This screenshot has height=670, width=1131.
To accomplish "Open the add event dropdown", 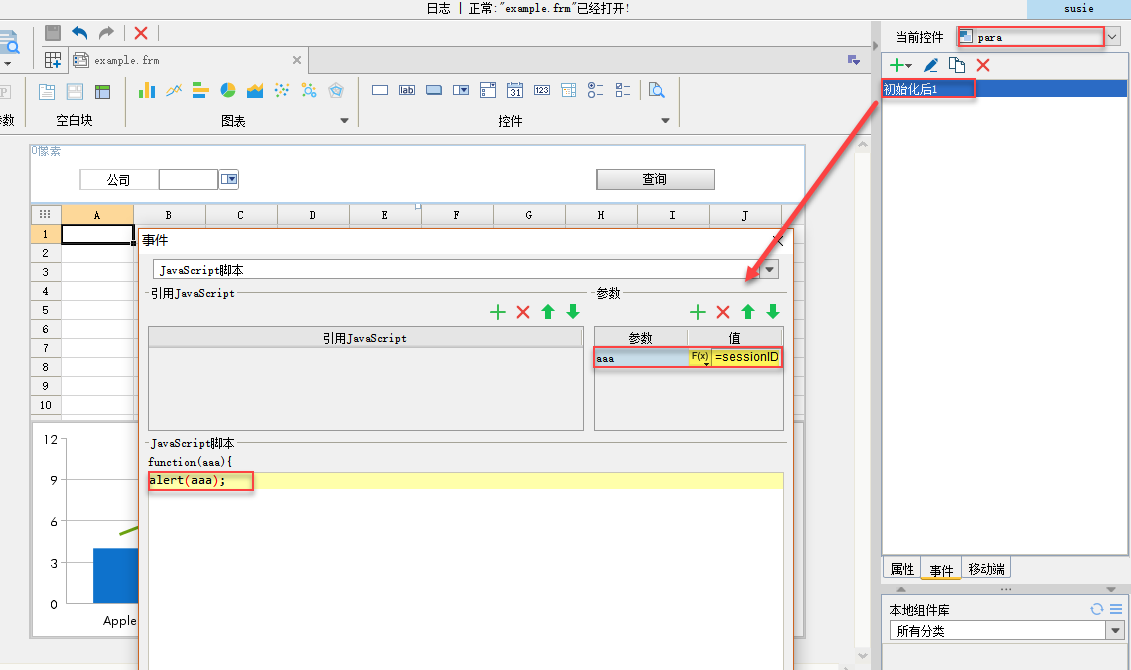I will click(900, 65).
